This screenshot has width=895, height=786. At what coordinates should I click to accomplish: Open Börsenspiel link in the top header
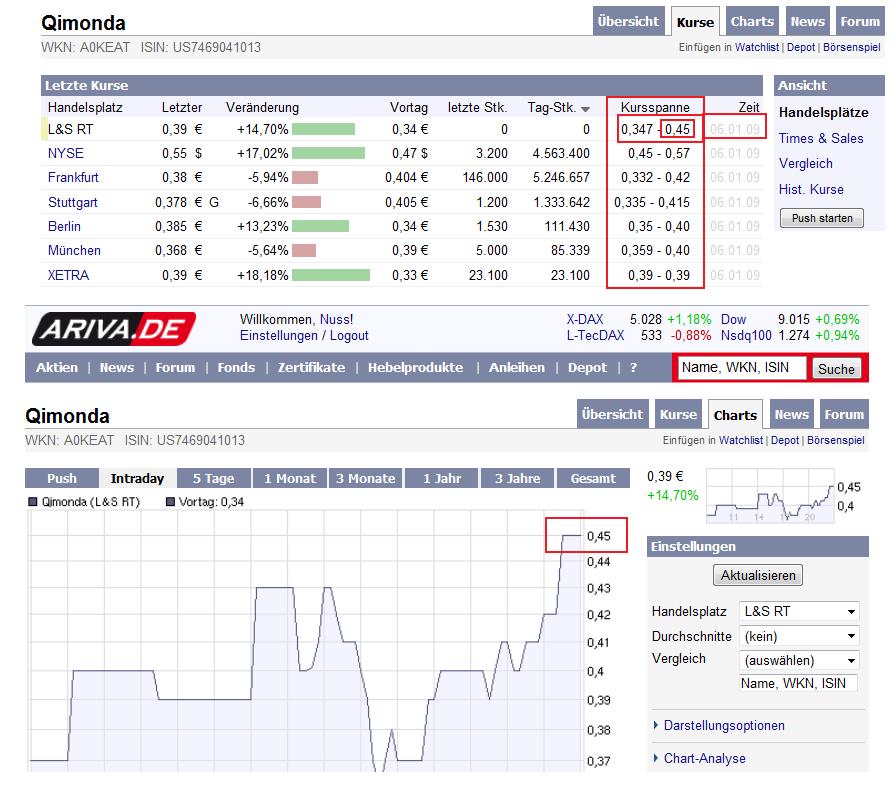point(852,47)
